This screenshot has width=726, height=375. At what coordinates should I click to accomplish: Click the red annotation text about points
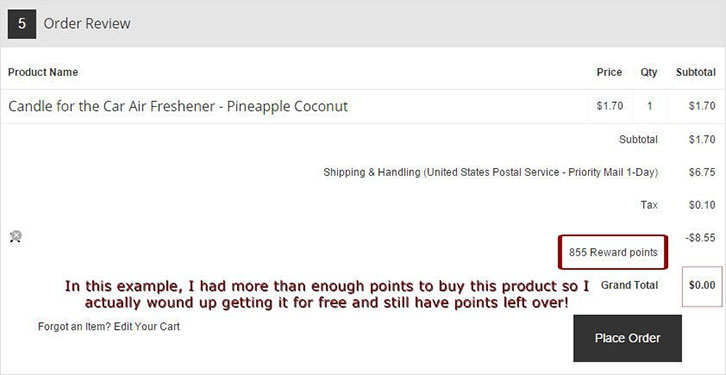click(x=327, y=294)
